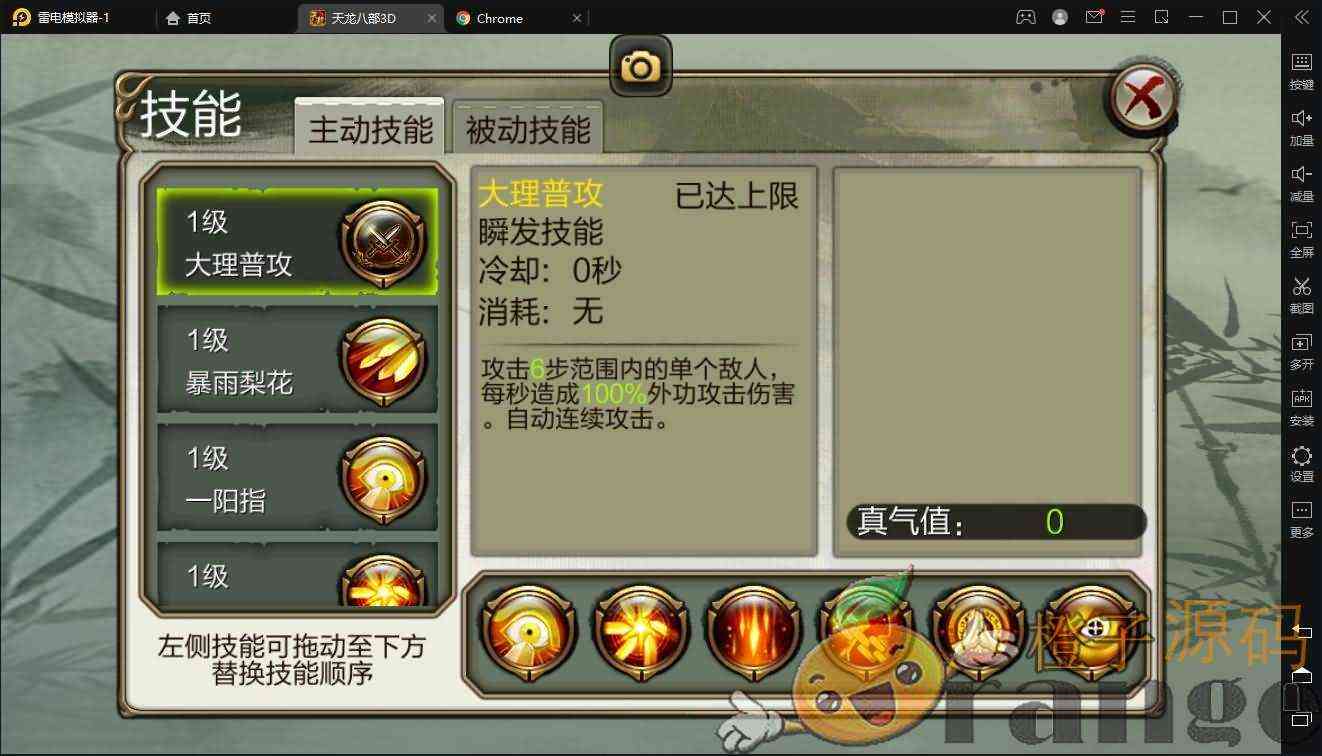Viewport: 1322px width, 756px height.
Task: Open the Chrome emulator tab
Action: [518, 18]
